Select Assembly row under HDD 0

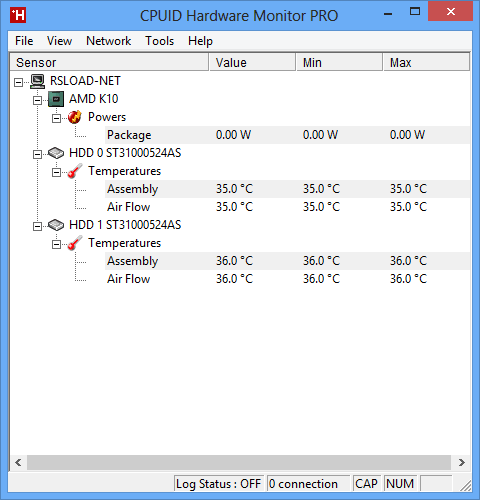tap(288, 189)
